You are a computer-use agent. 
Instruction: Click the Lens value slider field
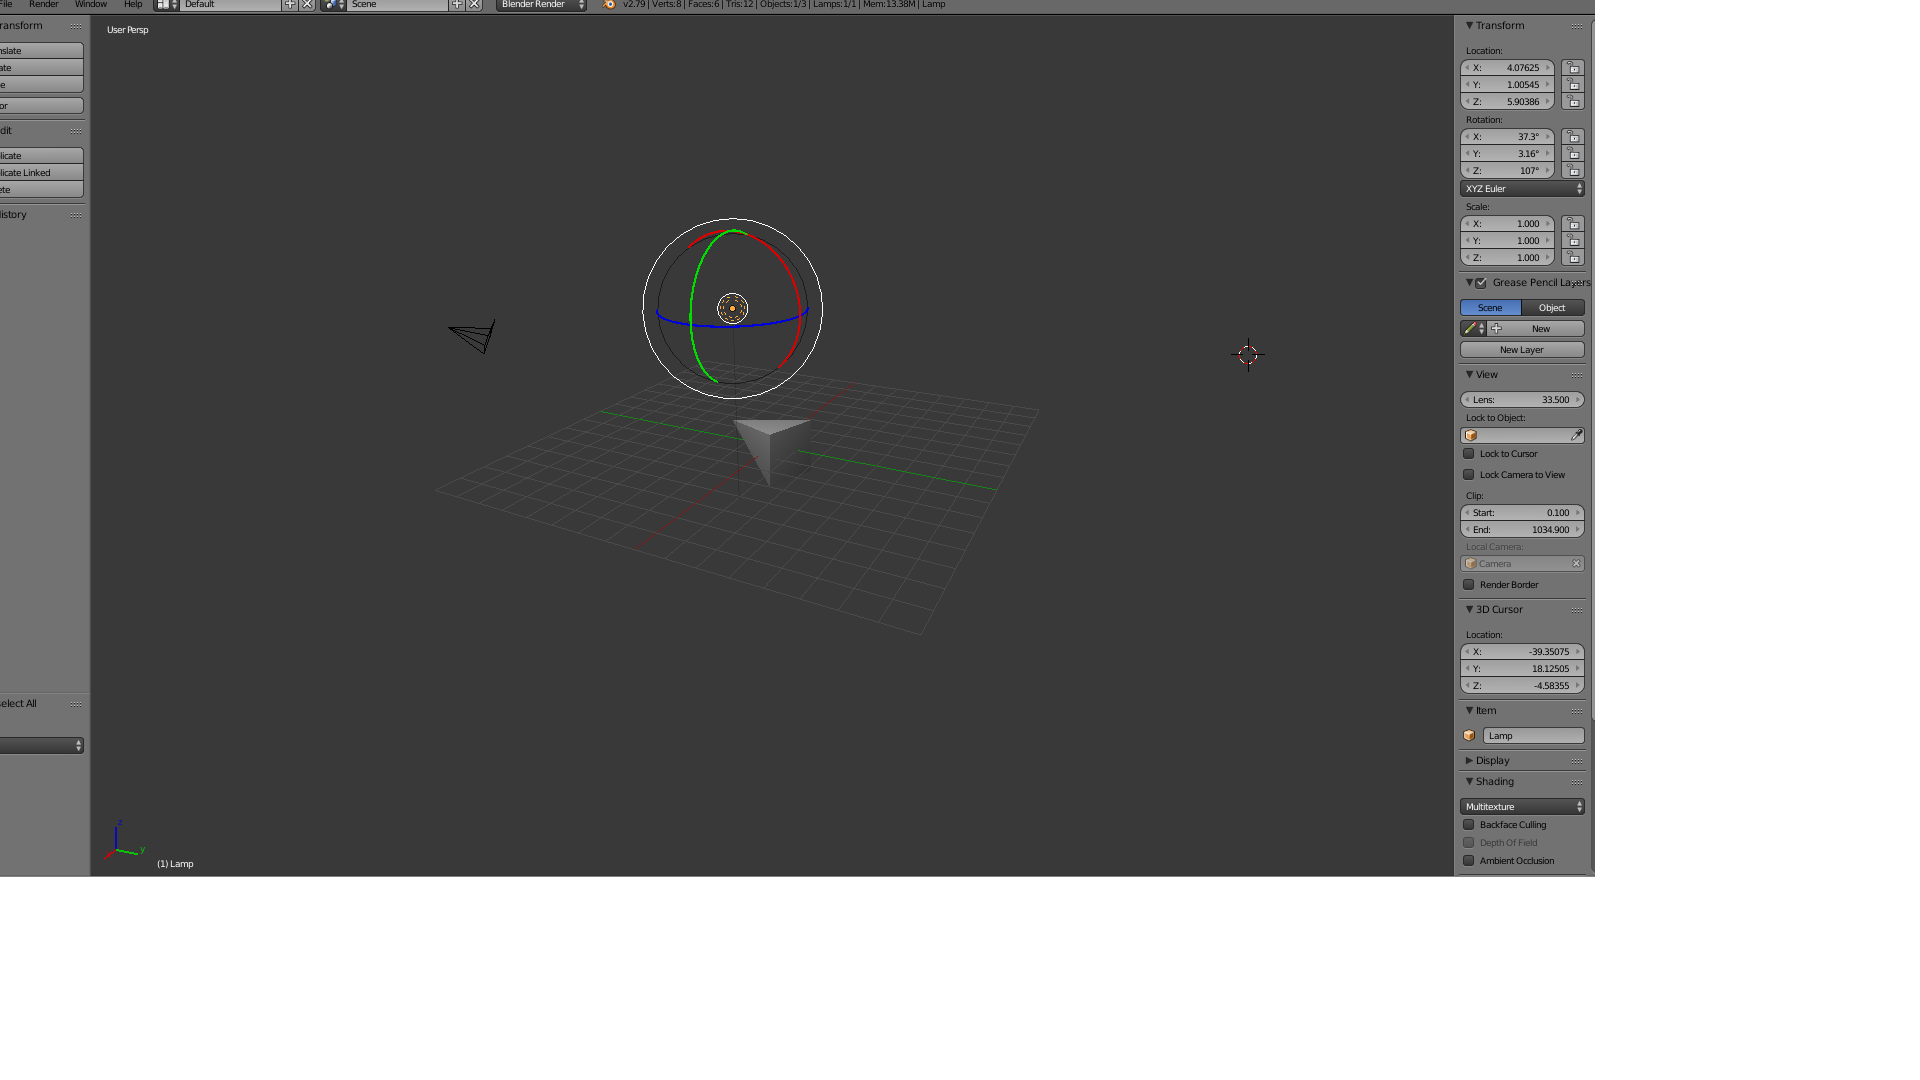pos(1522,400)
